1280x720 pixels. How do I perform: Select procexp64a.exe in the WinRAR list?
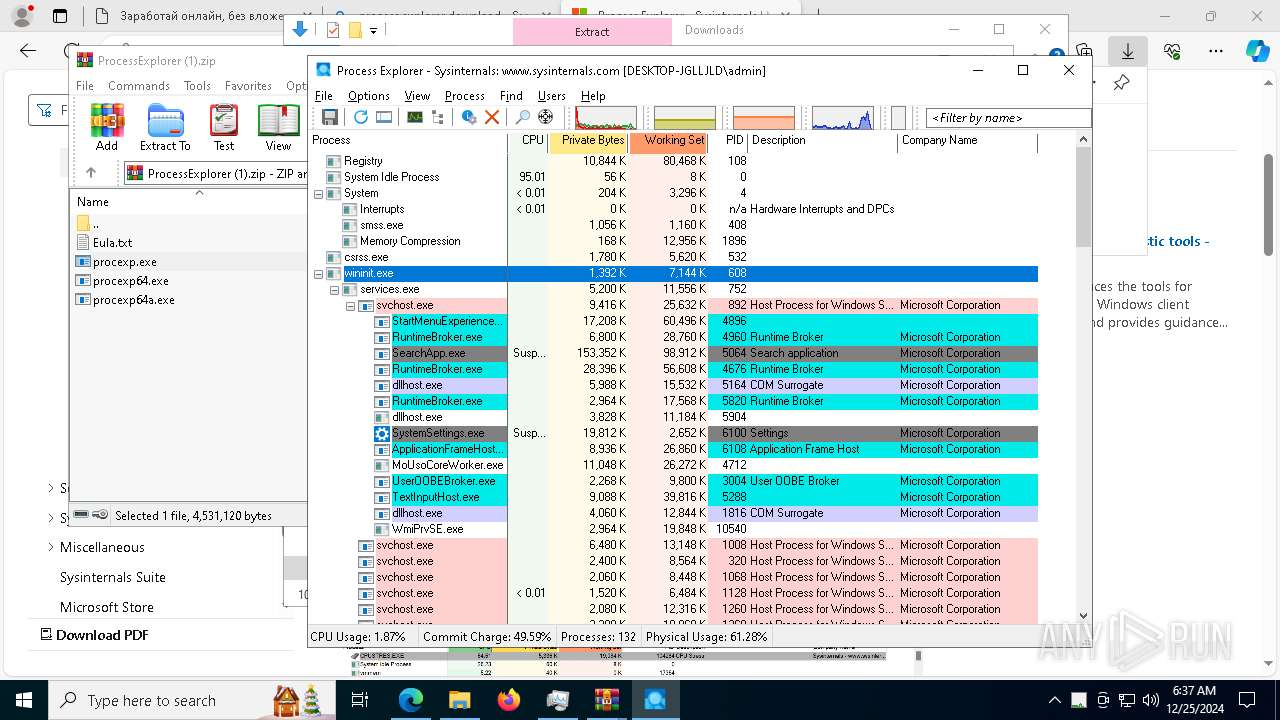133,300
